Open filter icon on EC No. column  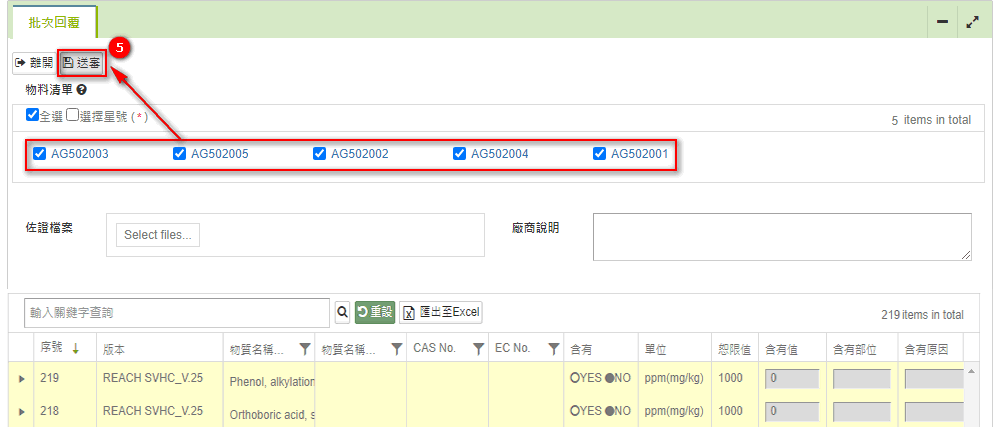point(553,349)
